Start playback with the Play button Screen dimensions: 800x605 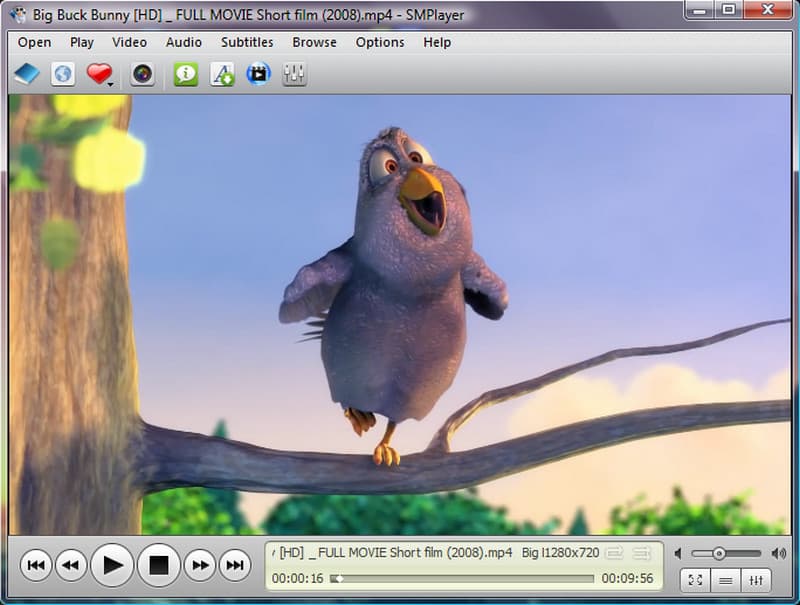click(112, 565)
